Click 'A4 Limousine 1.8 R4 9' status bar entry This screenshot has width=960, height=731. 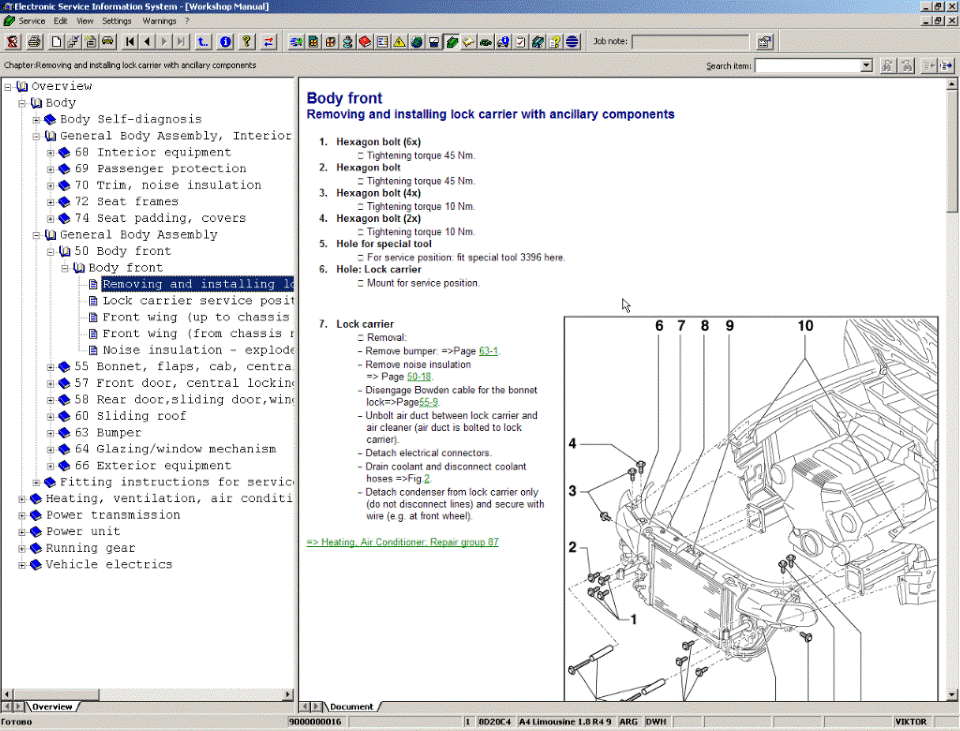(565, 722)
